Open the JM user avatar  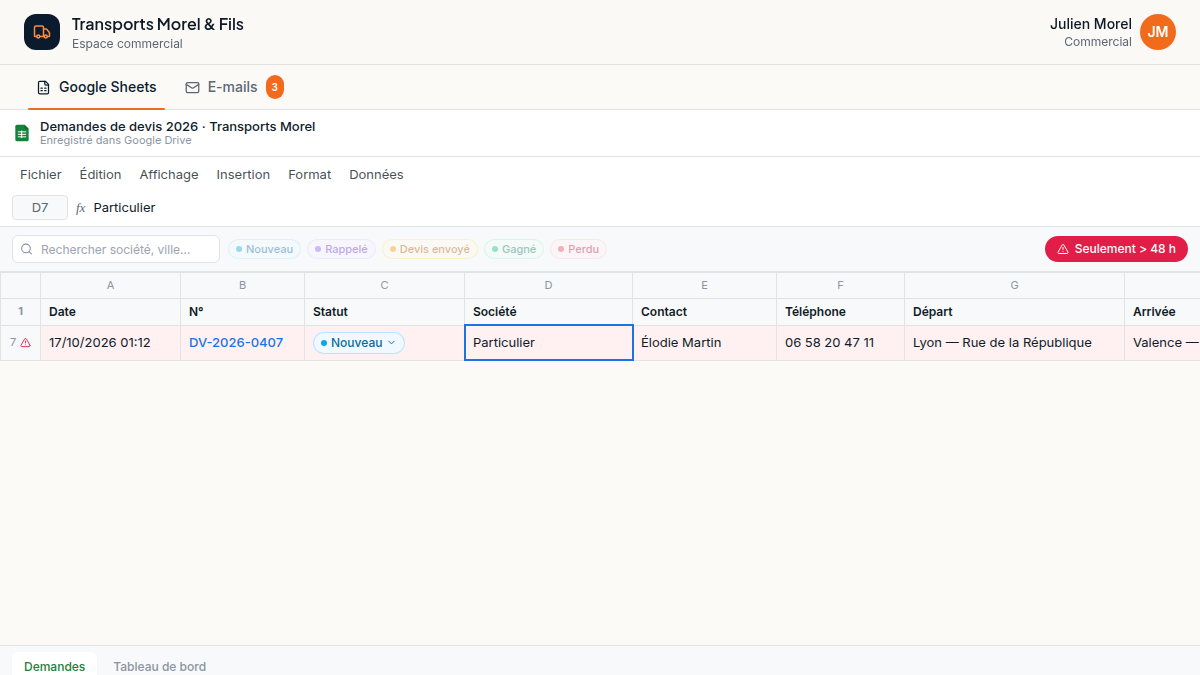point(1158,32)
